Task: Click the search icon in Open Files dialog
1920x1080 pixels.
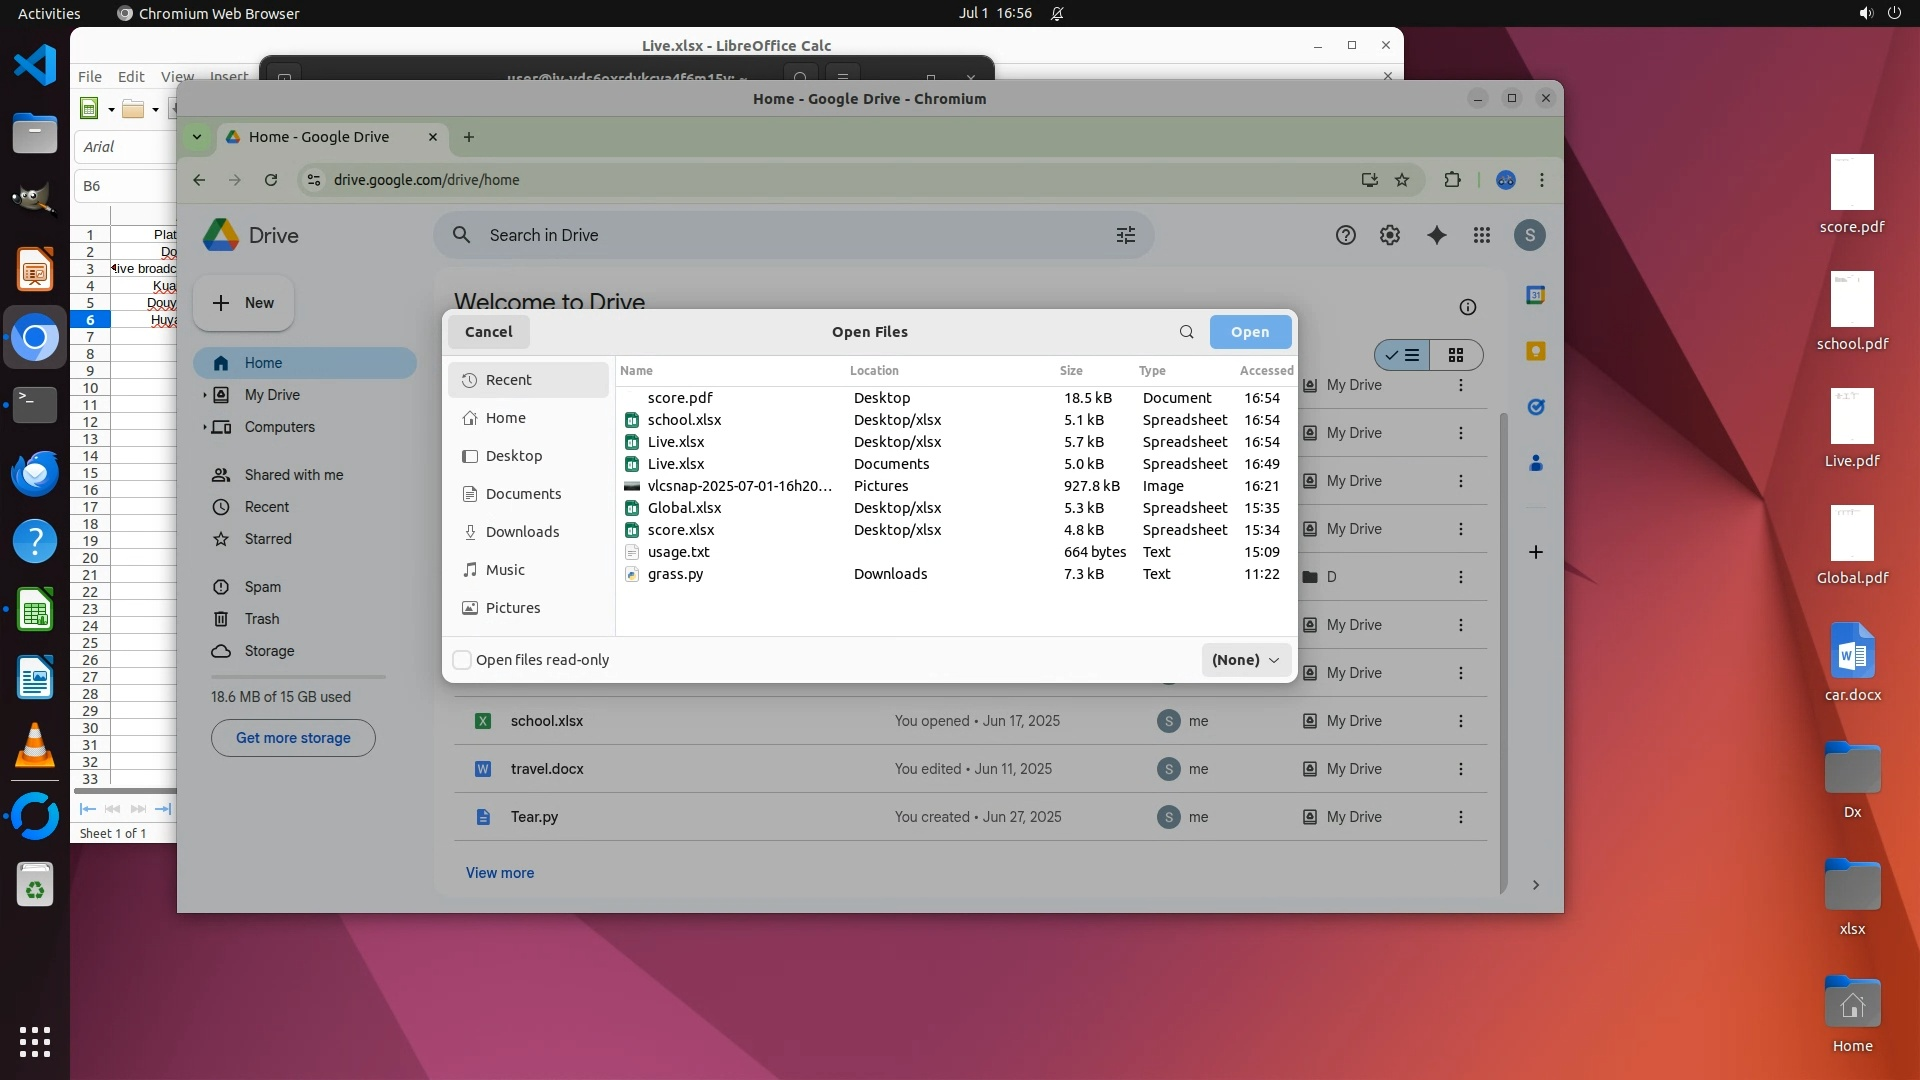Action: (1186, 332)
